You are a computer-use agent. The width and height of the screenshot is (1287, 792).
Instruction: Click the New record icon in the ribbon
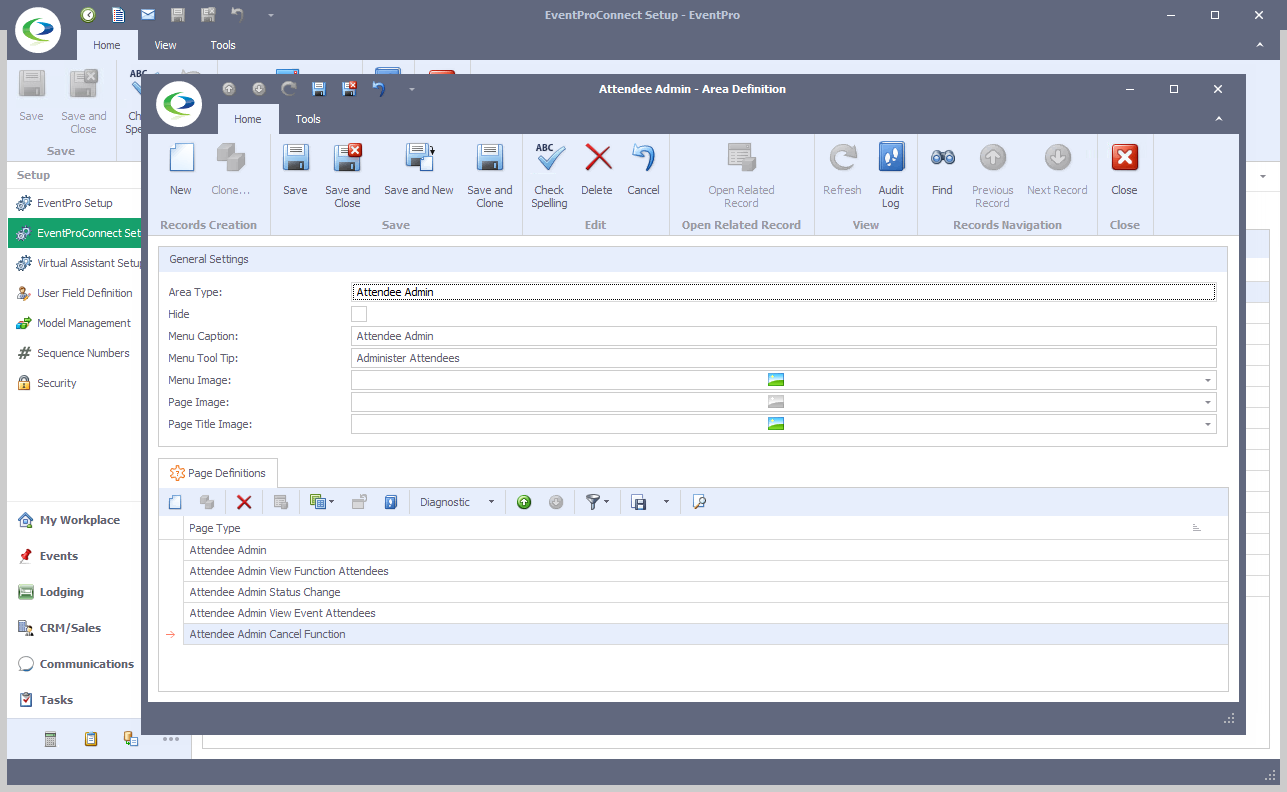coord(181,159)
